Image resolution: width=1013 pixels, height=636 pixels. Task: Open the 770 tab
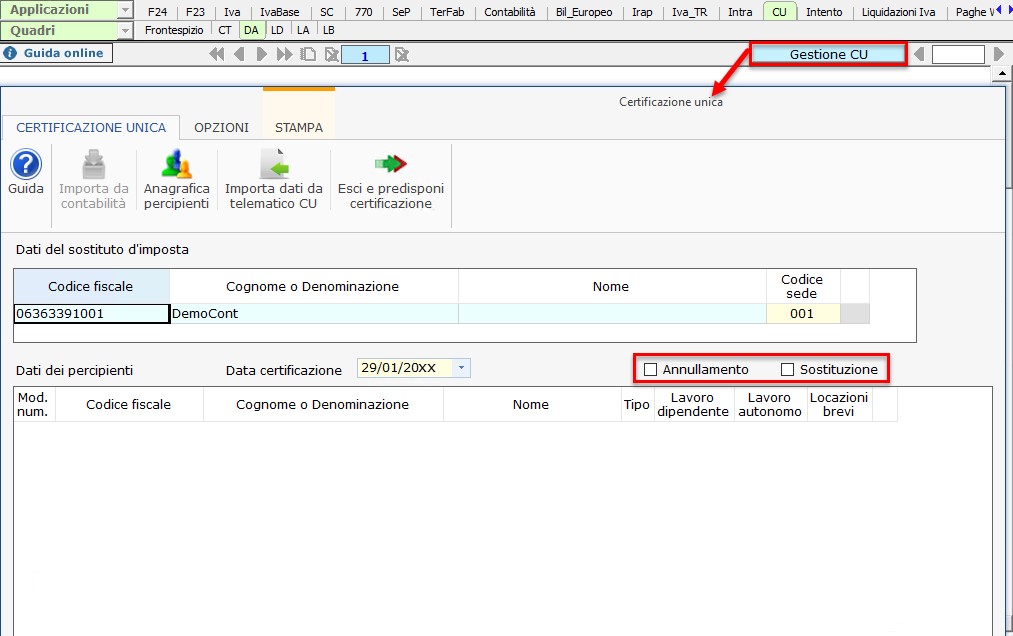(364, 12)
